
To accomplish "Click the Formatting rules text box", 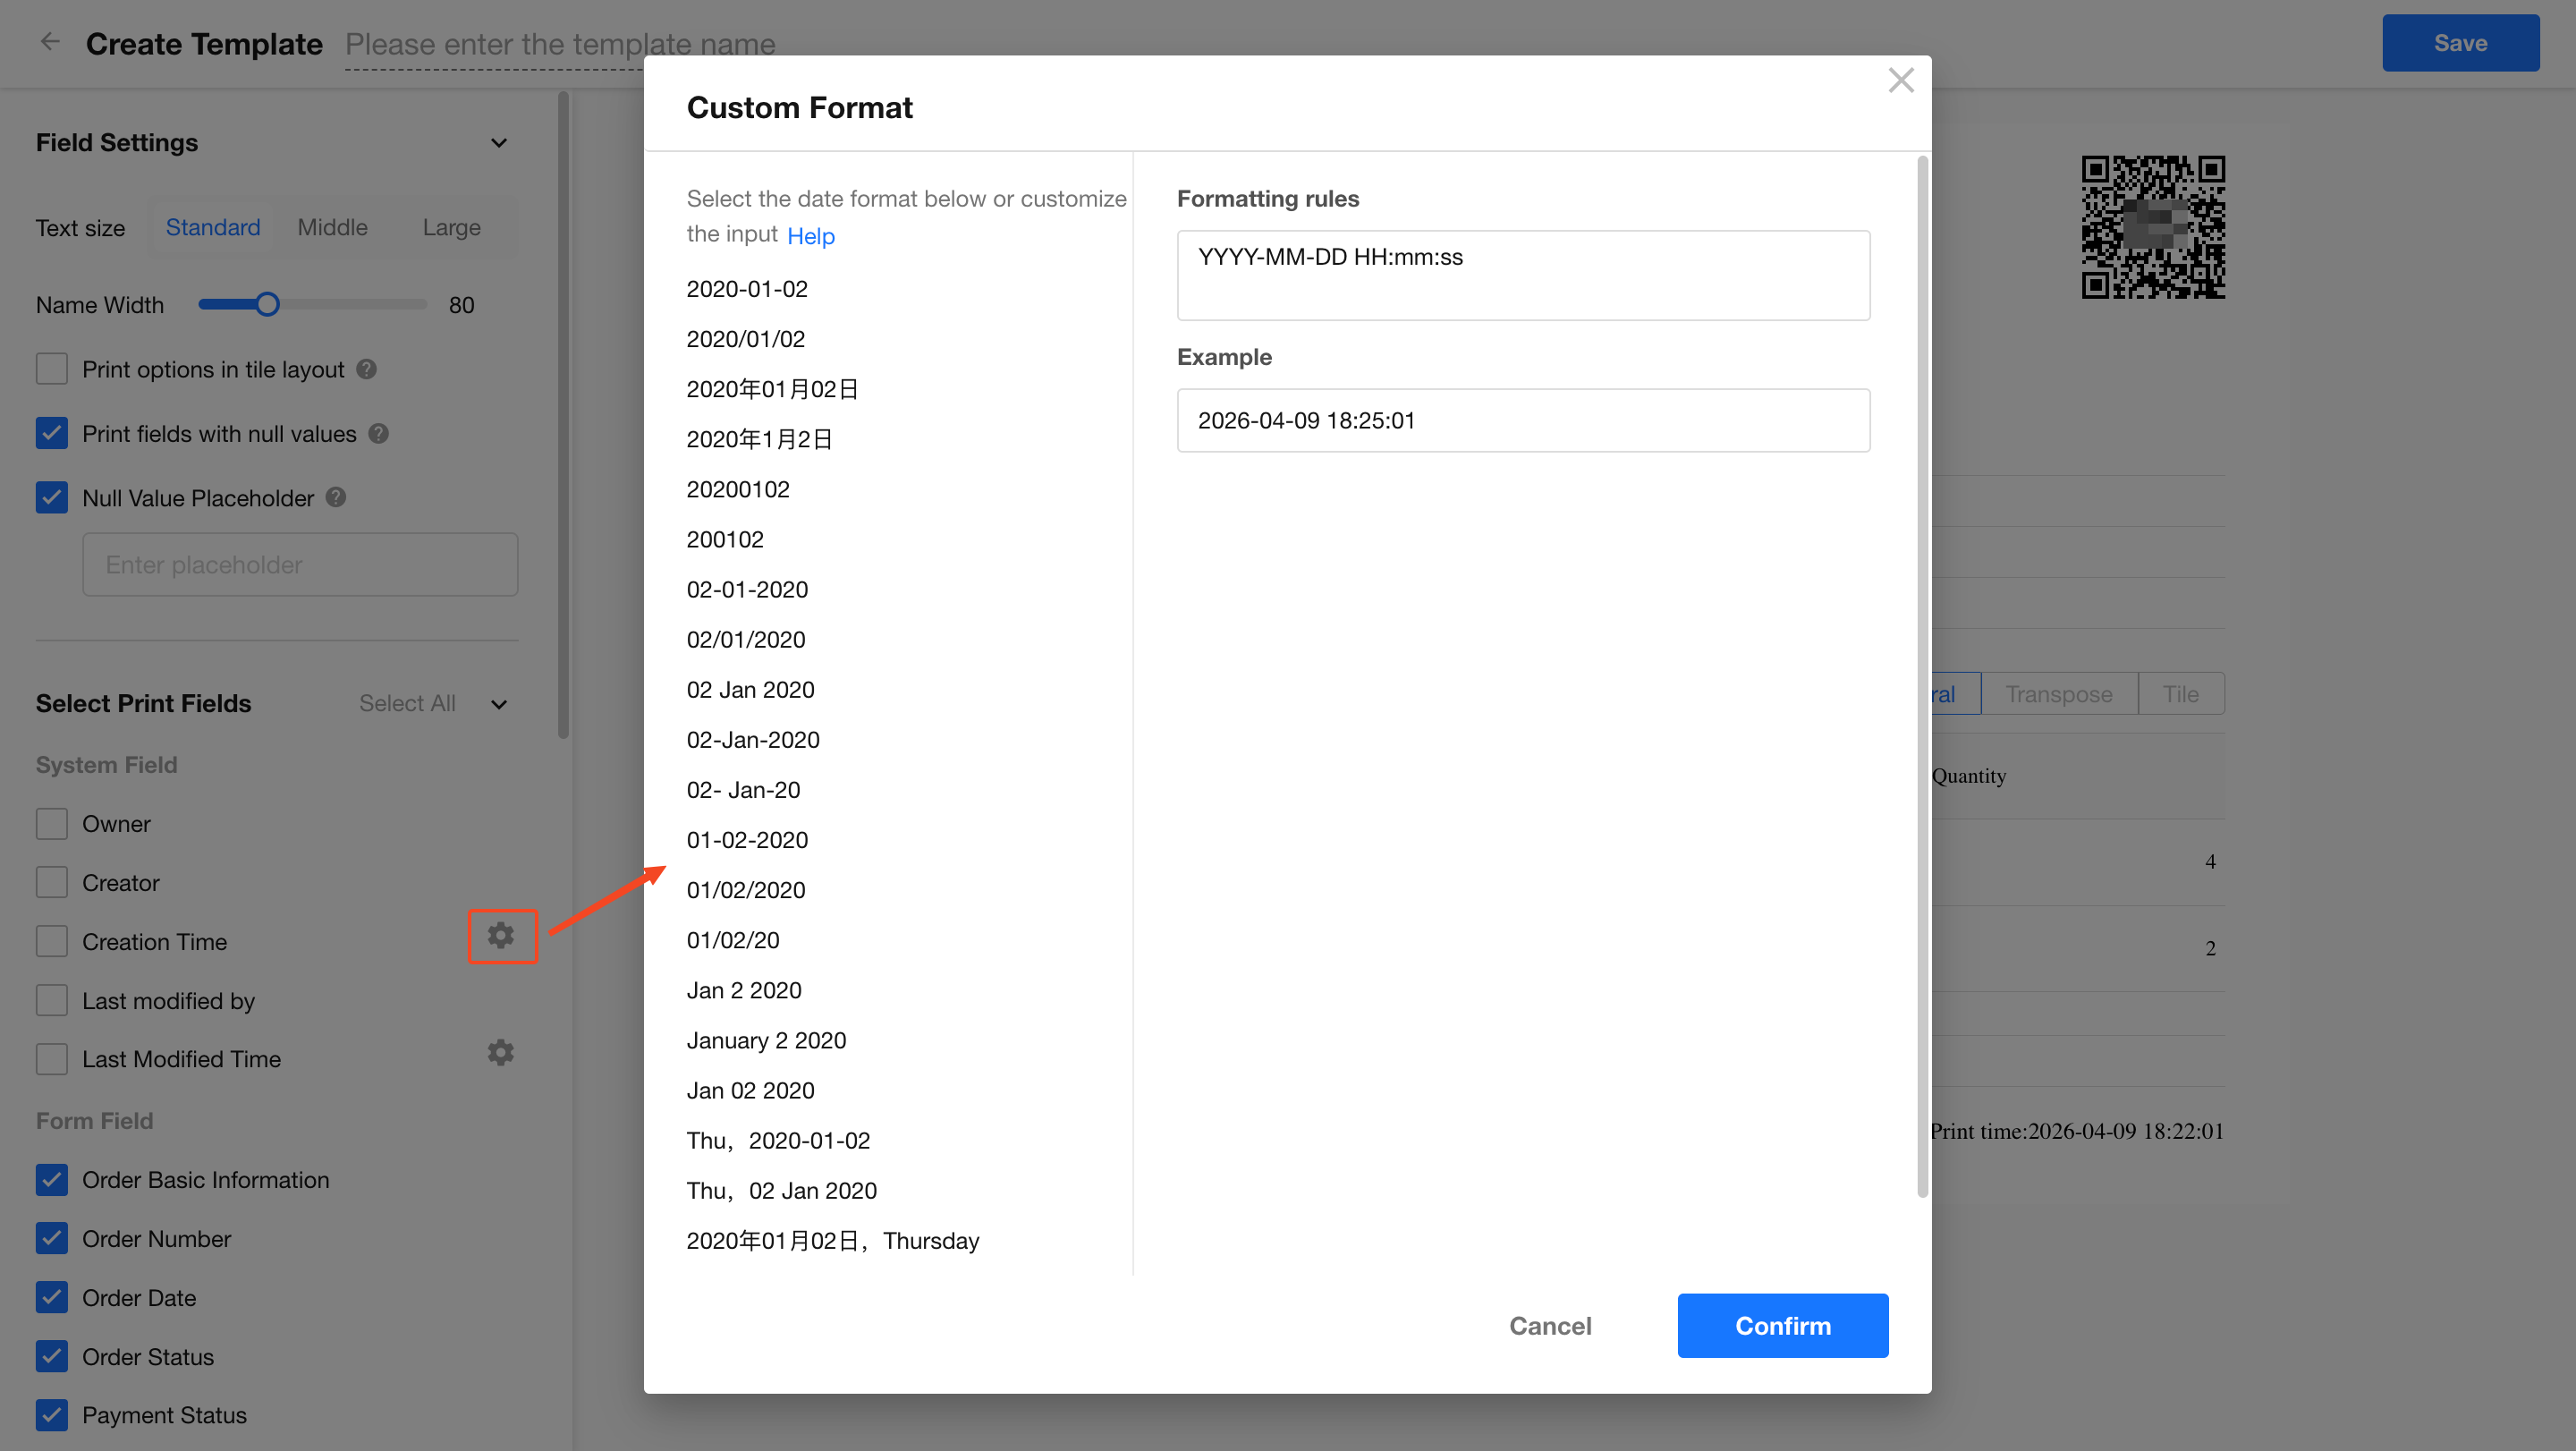I will (x=1522, y=275).
